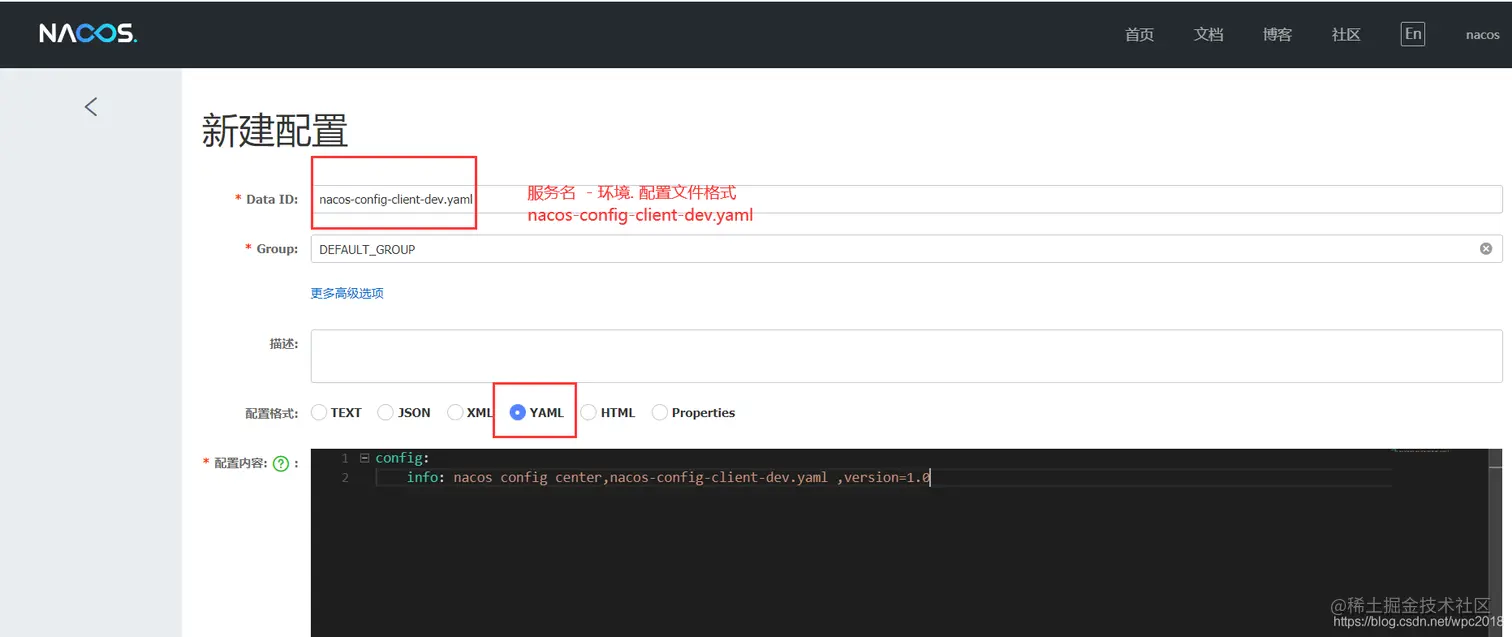The width and height of the screenshot is (1512, 637).
Task: Go back using the left chevron arrow
Action: coord(91,106)
